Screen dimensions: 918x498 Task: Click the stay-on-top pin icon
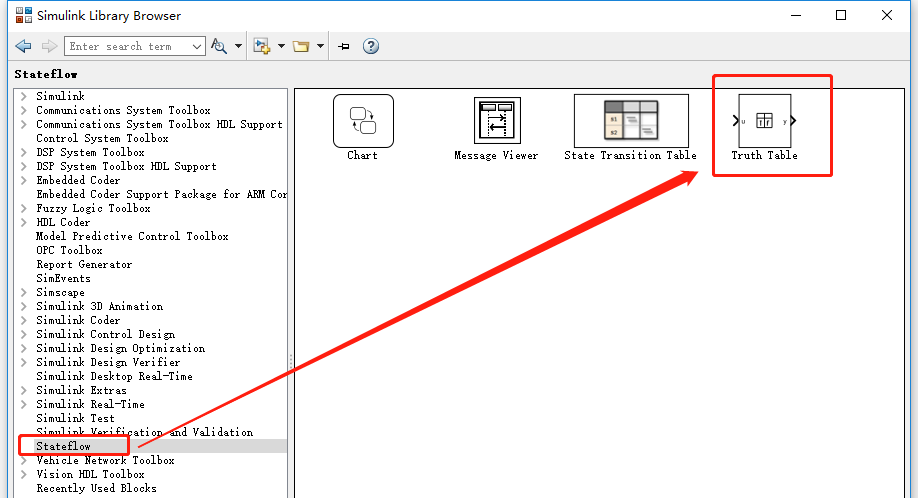[x=344, y=46]
